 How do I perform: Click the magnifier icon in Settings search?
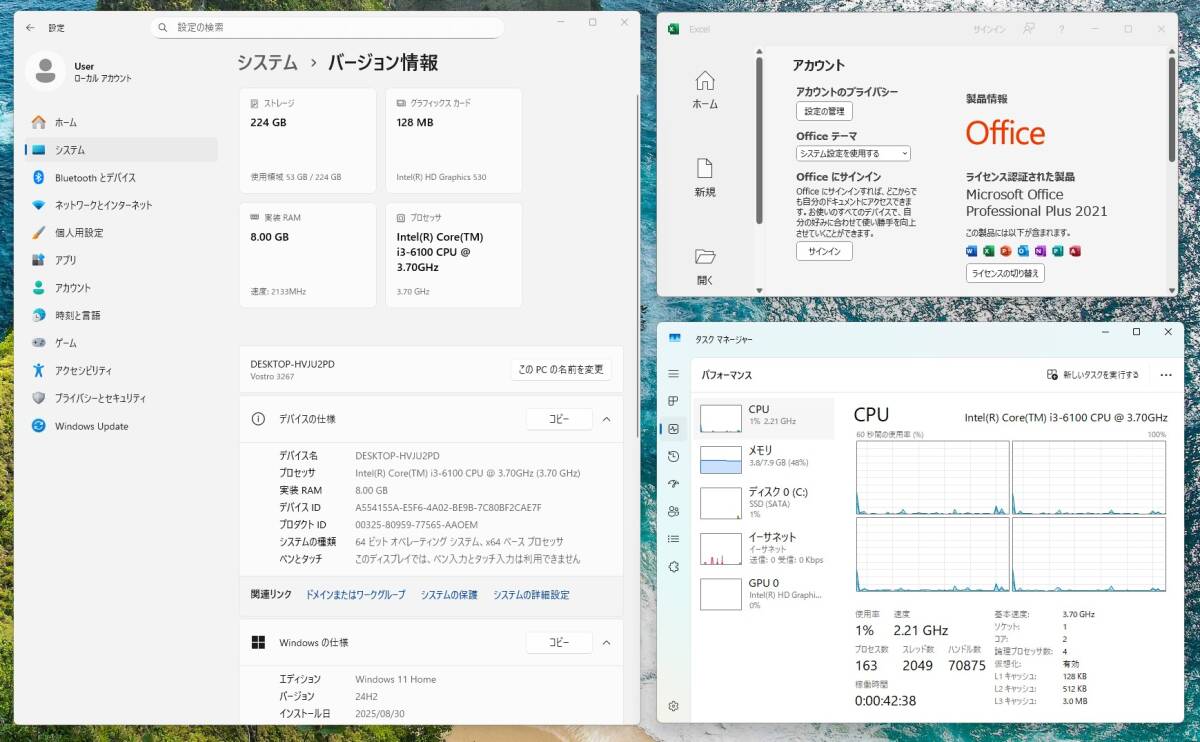coord(163,27)
